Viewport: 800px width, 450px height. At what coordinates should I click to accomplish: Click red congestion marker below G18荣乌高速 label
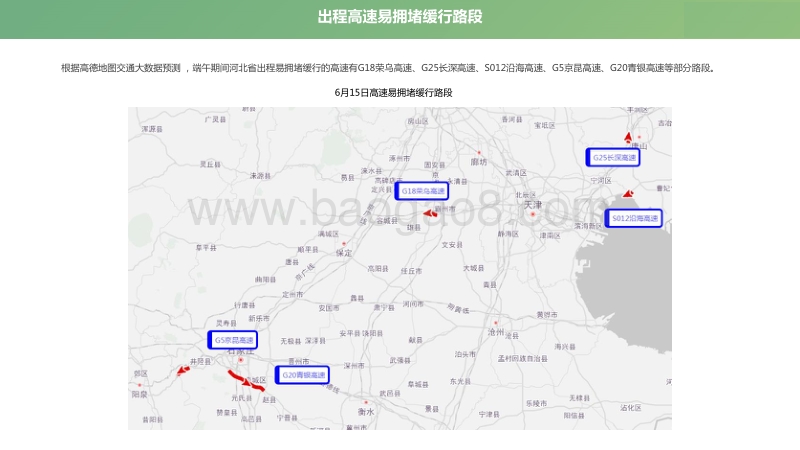click(431, 213)
